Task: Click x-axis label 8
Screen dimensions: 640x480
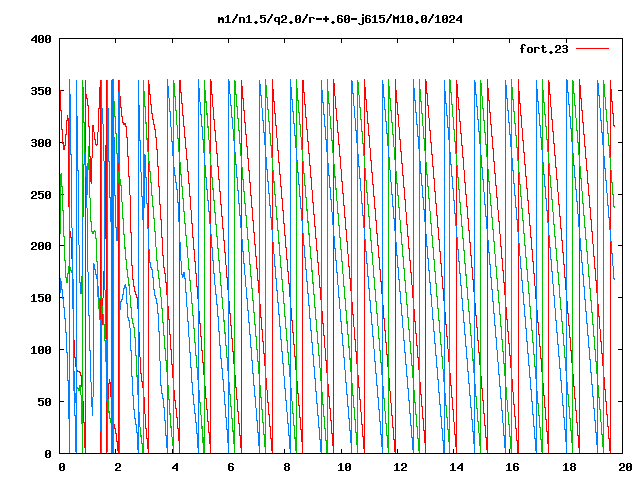Action: [x=287, y=467]
